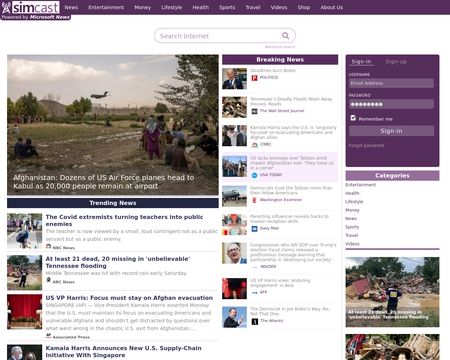The height and width of the screenshot is (360, 450).
Task: Toggle the Remember me checkbox
Action: pos(353,118)
